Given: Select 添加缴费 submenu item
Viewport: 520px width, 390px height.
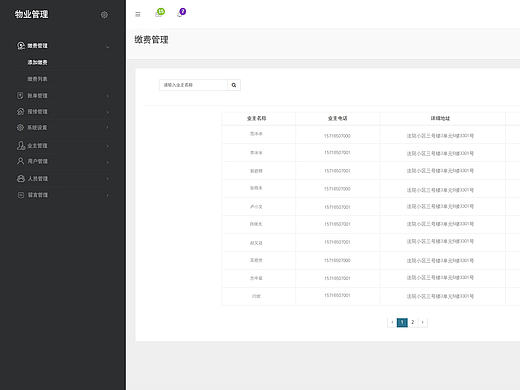Looking at the screenshot, I should (37, 62).
